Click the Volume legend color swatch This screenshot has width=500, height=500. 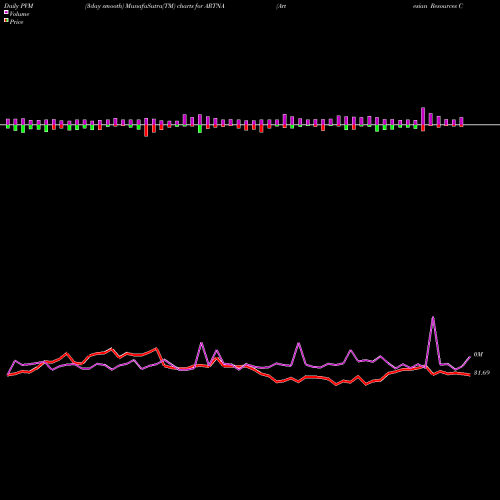click(x=6, y=12)
